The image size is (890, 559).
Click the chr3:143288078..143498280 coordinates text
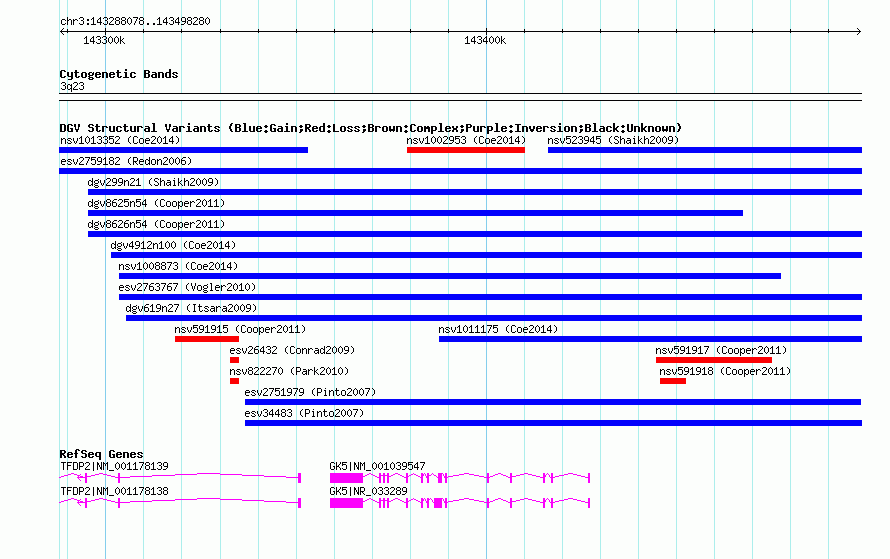point(135,22)
